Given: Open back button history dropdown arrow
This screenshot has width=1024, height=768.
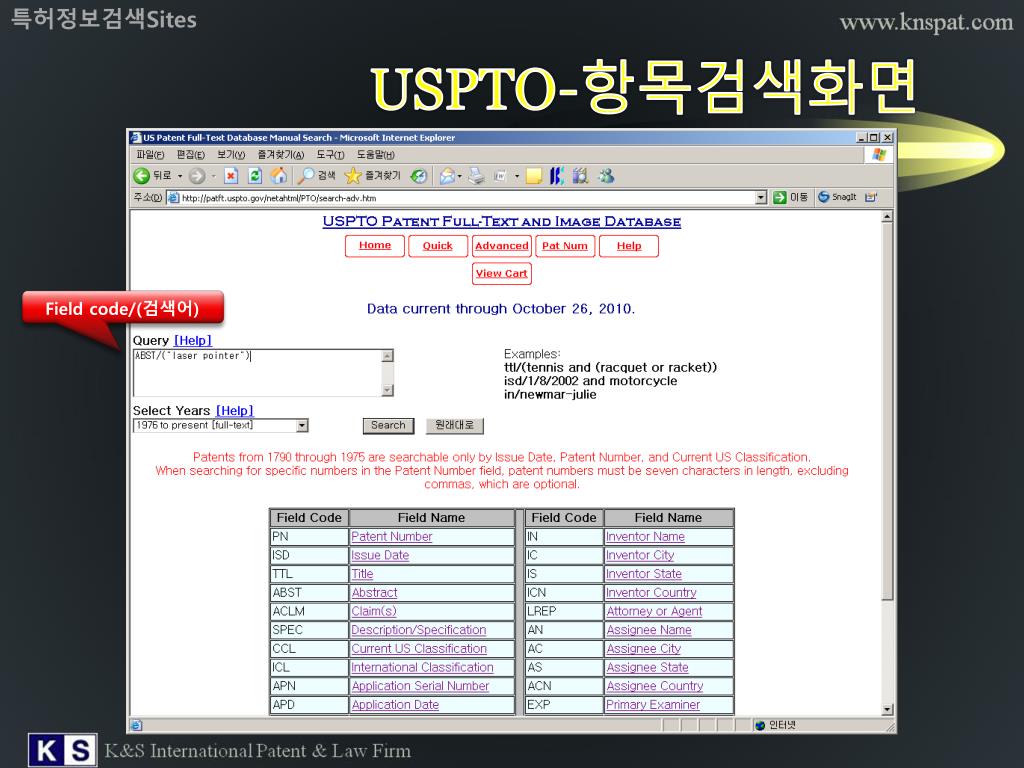Looking at the screenshot, I should pyautogui.click(x=180, y=176).
